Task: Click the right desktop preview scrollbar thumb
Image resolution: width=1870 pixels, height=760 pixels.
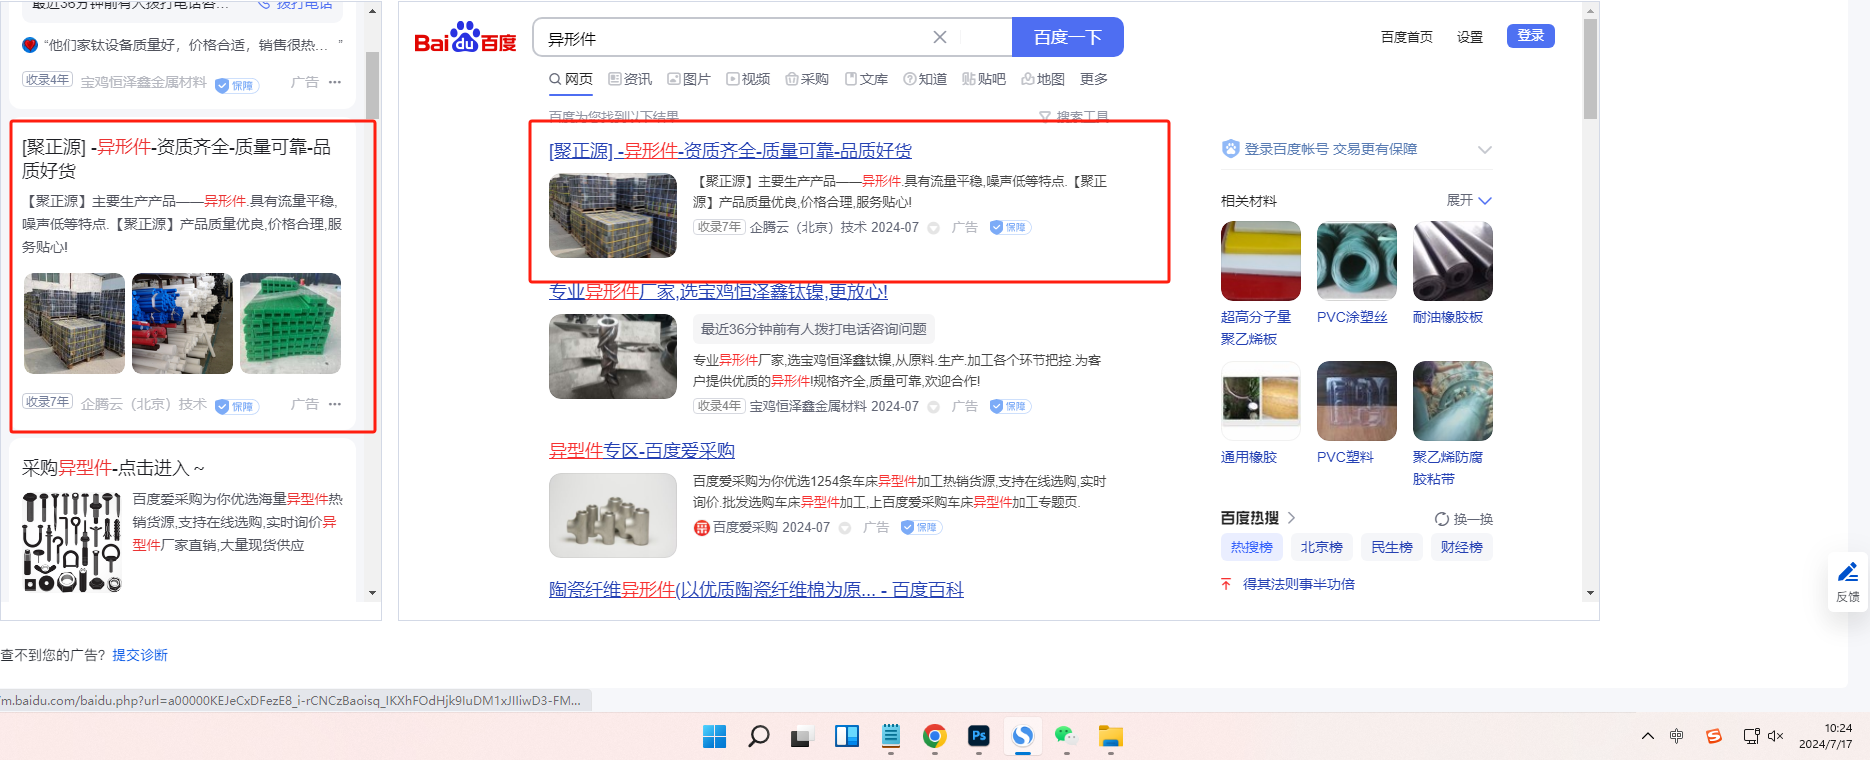Action: [x=1590, y=68]
